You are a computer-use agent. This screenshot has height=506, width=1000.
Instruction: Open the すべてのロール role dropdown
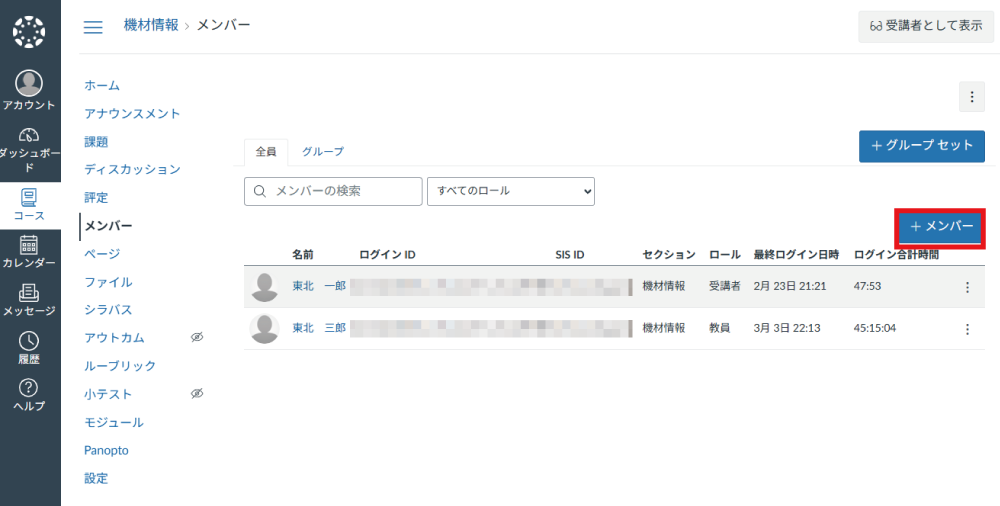click(511, 191)
